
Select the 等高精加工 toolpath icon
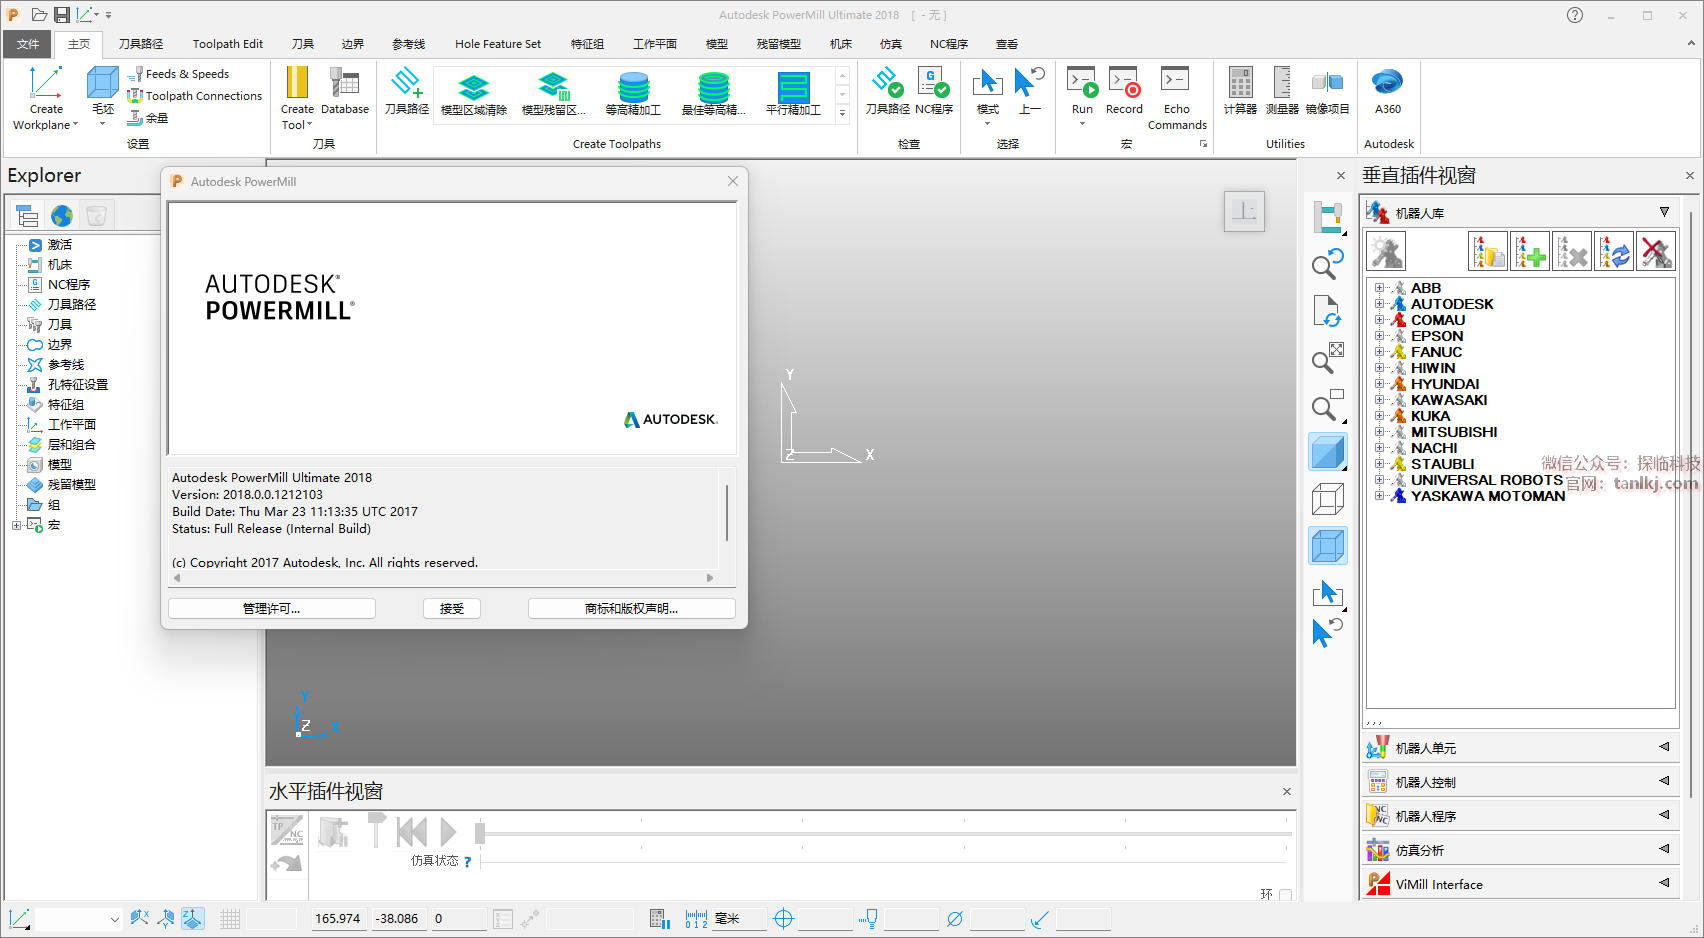click(x=633, y=88)
